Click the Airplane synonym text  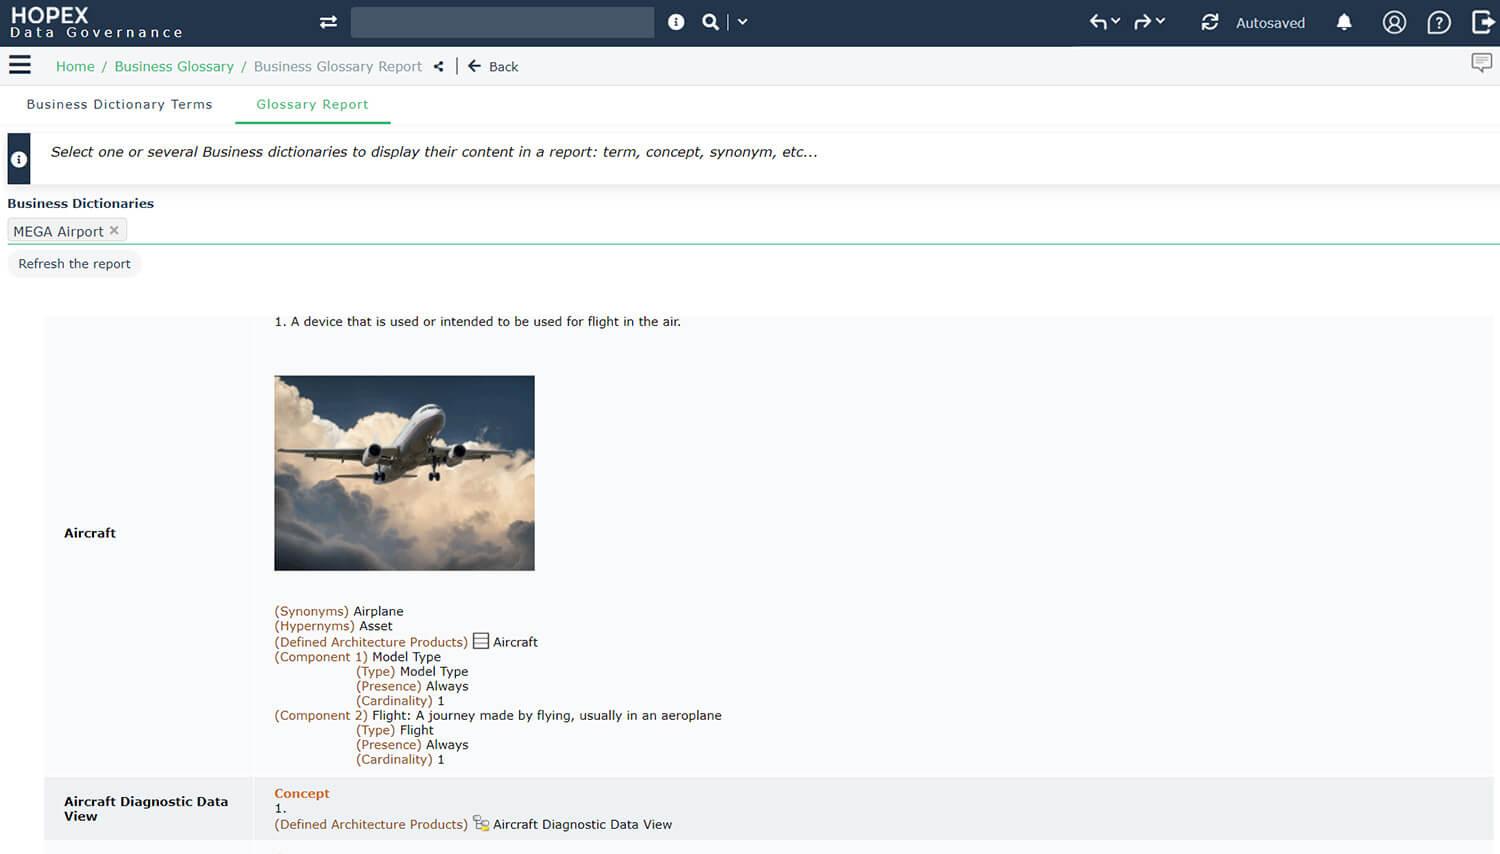(x=378, y=611)
